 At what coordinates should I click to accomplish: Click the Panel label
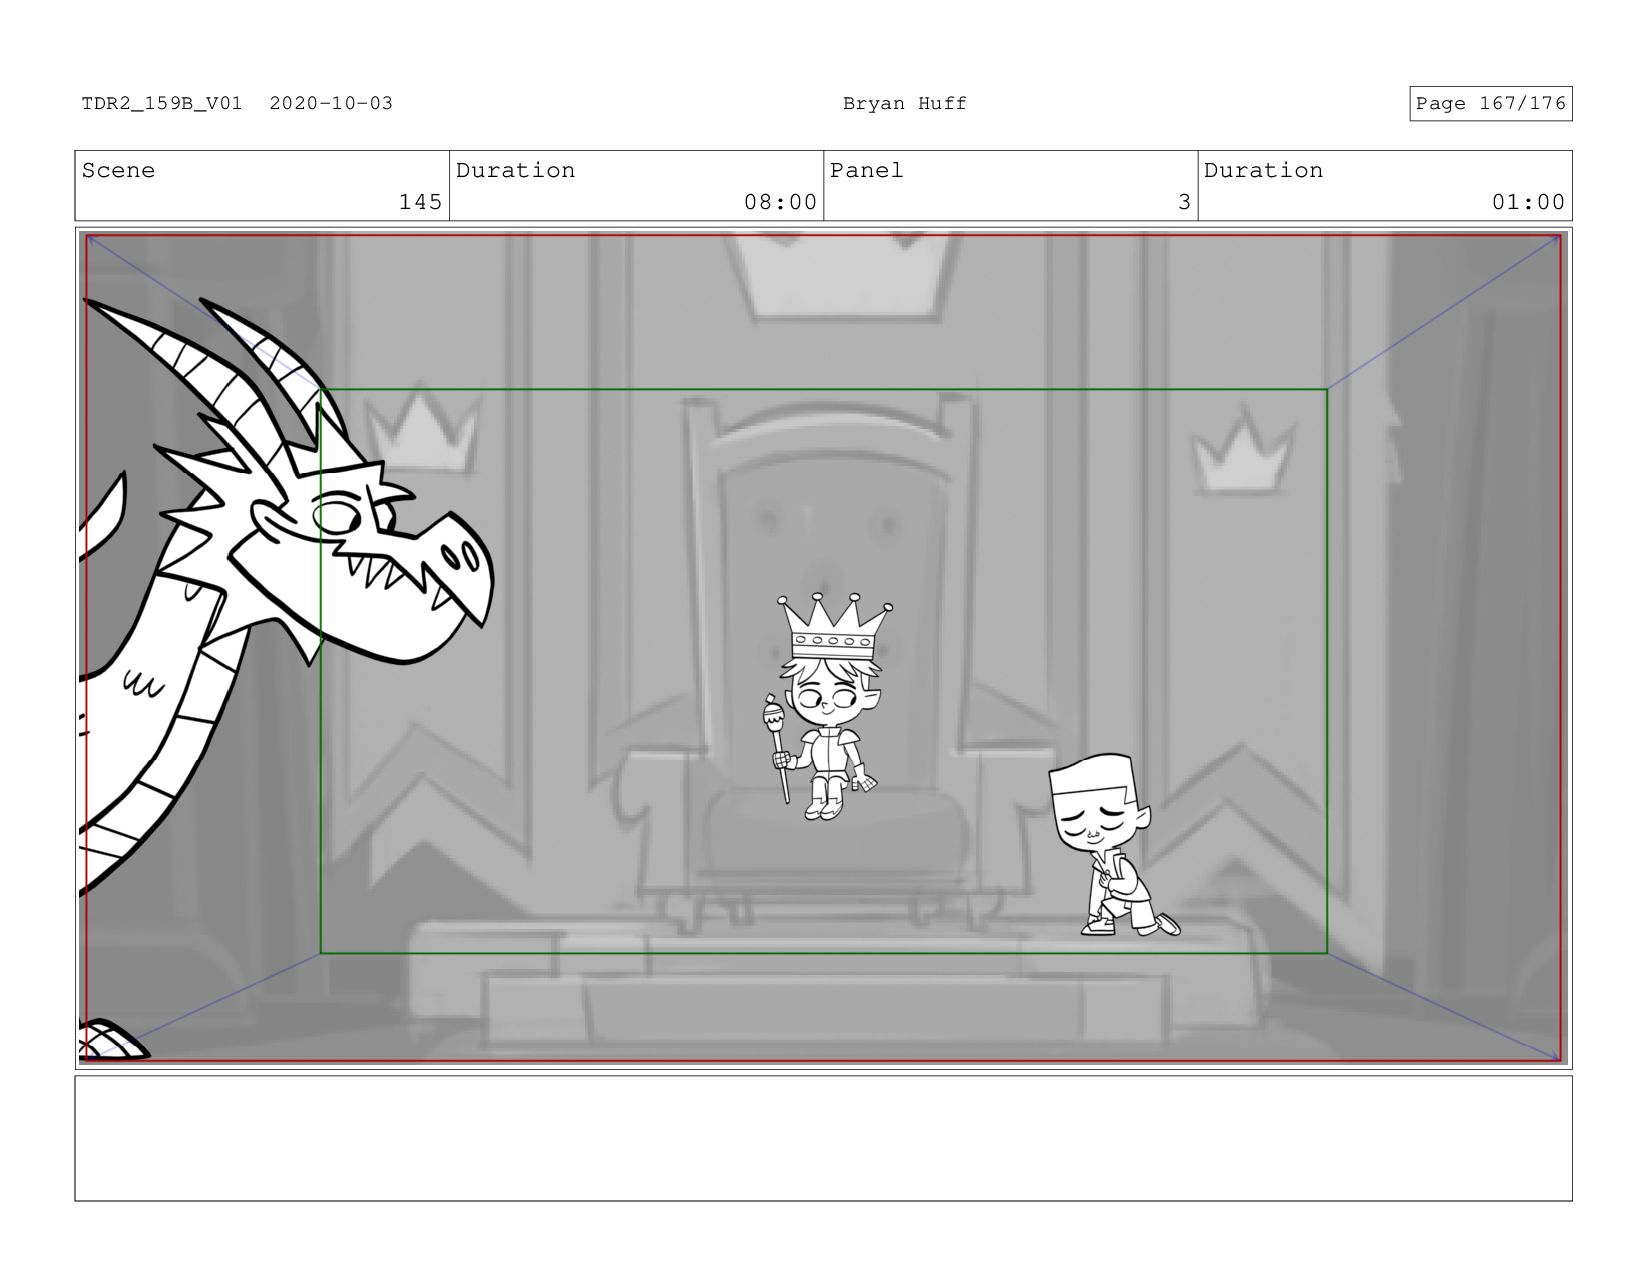[x=866, y=170]
